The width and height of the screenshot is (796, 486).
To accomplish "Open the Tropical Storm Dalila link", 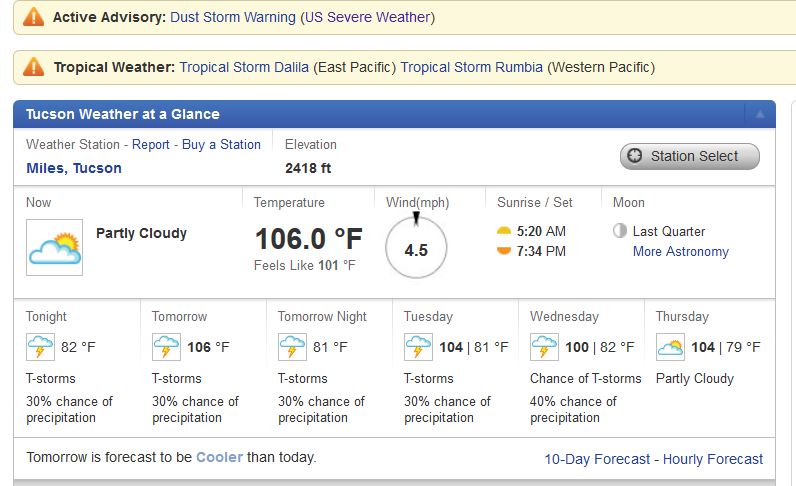I will [x=244, y=67].
